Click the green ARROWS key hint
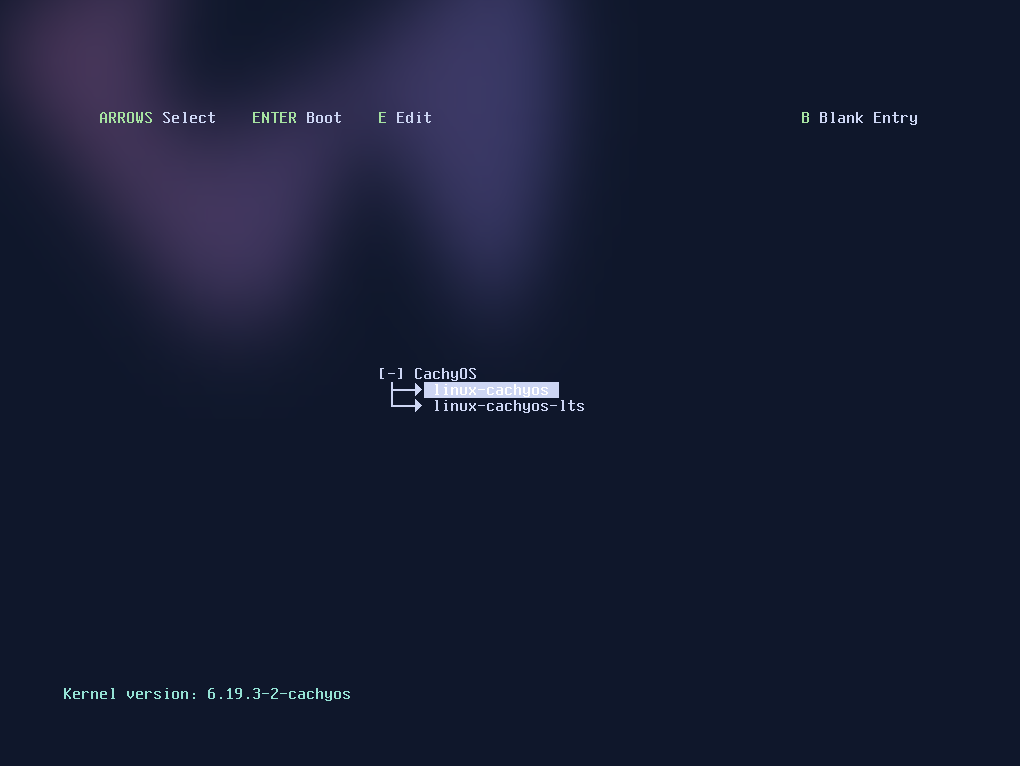The width and height of the screenshot is (1020, 766). click(x=126, y=118)
